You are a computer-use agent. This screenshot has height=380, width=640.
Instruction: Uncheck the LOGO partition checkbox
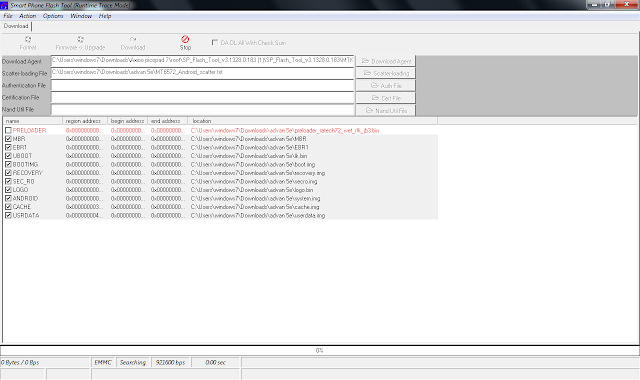coord(8,190)
